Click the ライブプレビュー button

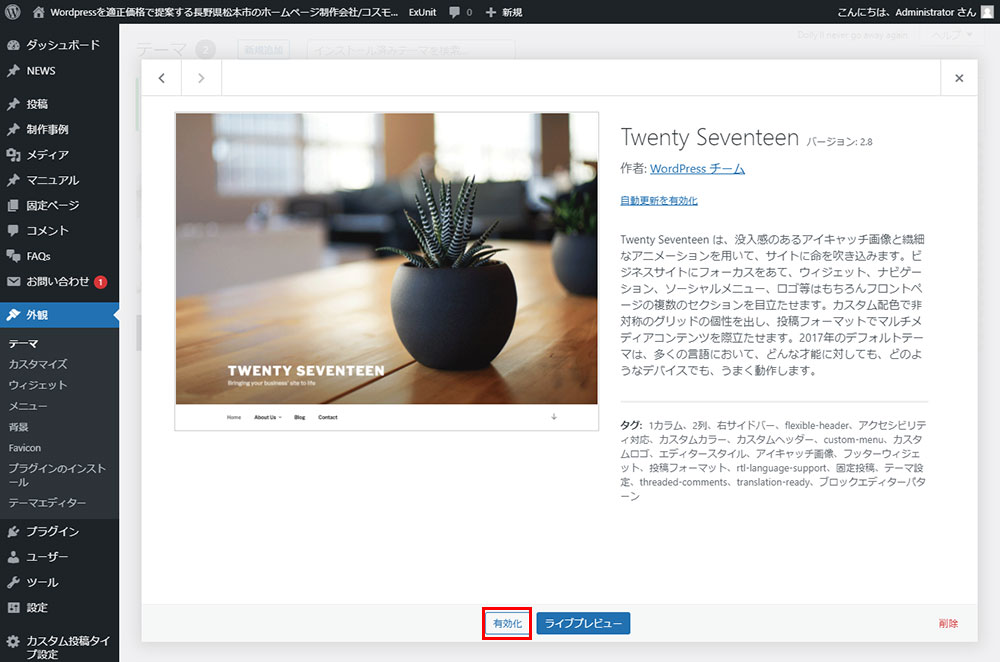coord(583,624)
